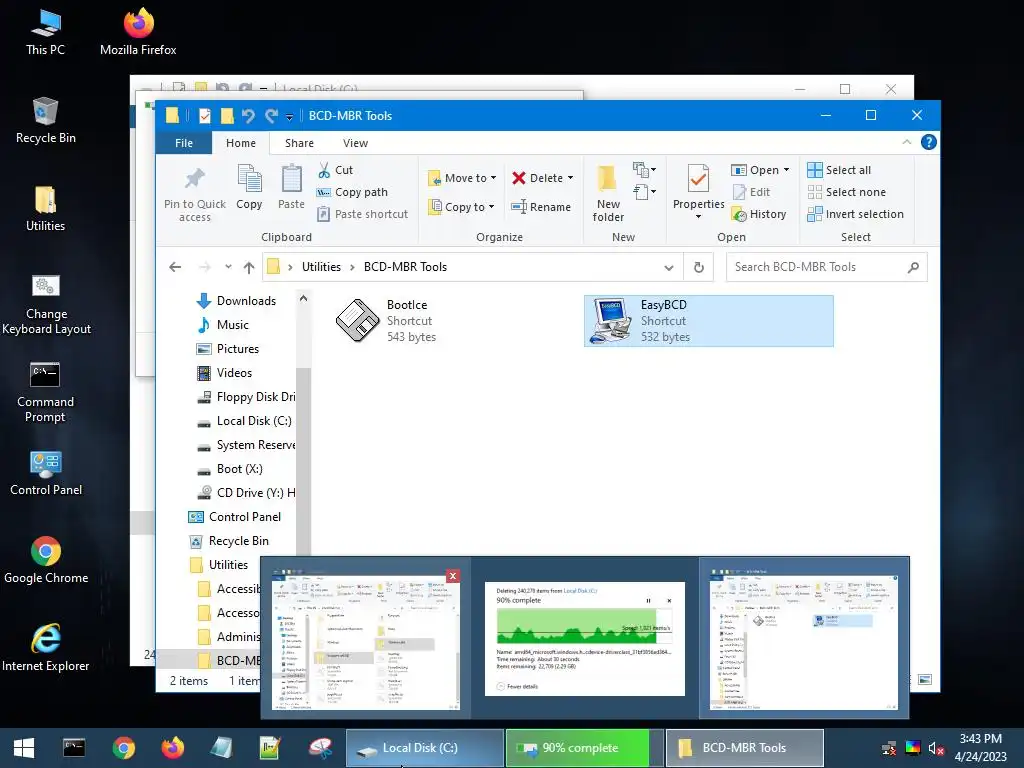Open Google Chrome from the taskbar
This screenshot has width=1024, height=768.
pos(123,748)
